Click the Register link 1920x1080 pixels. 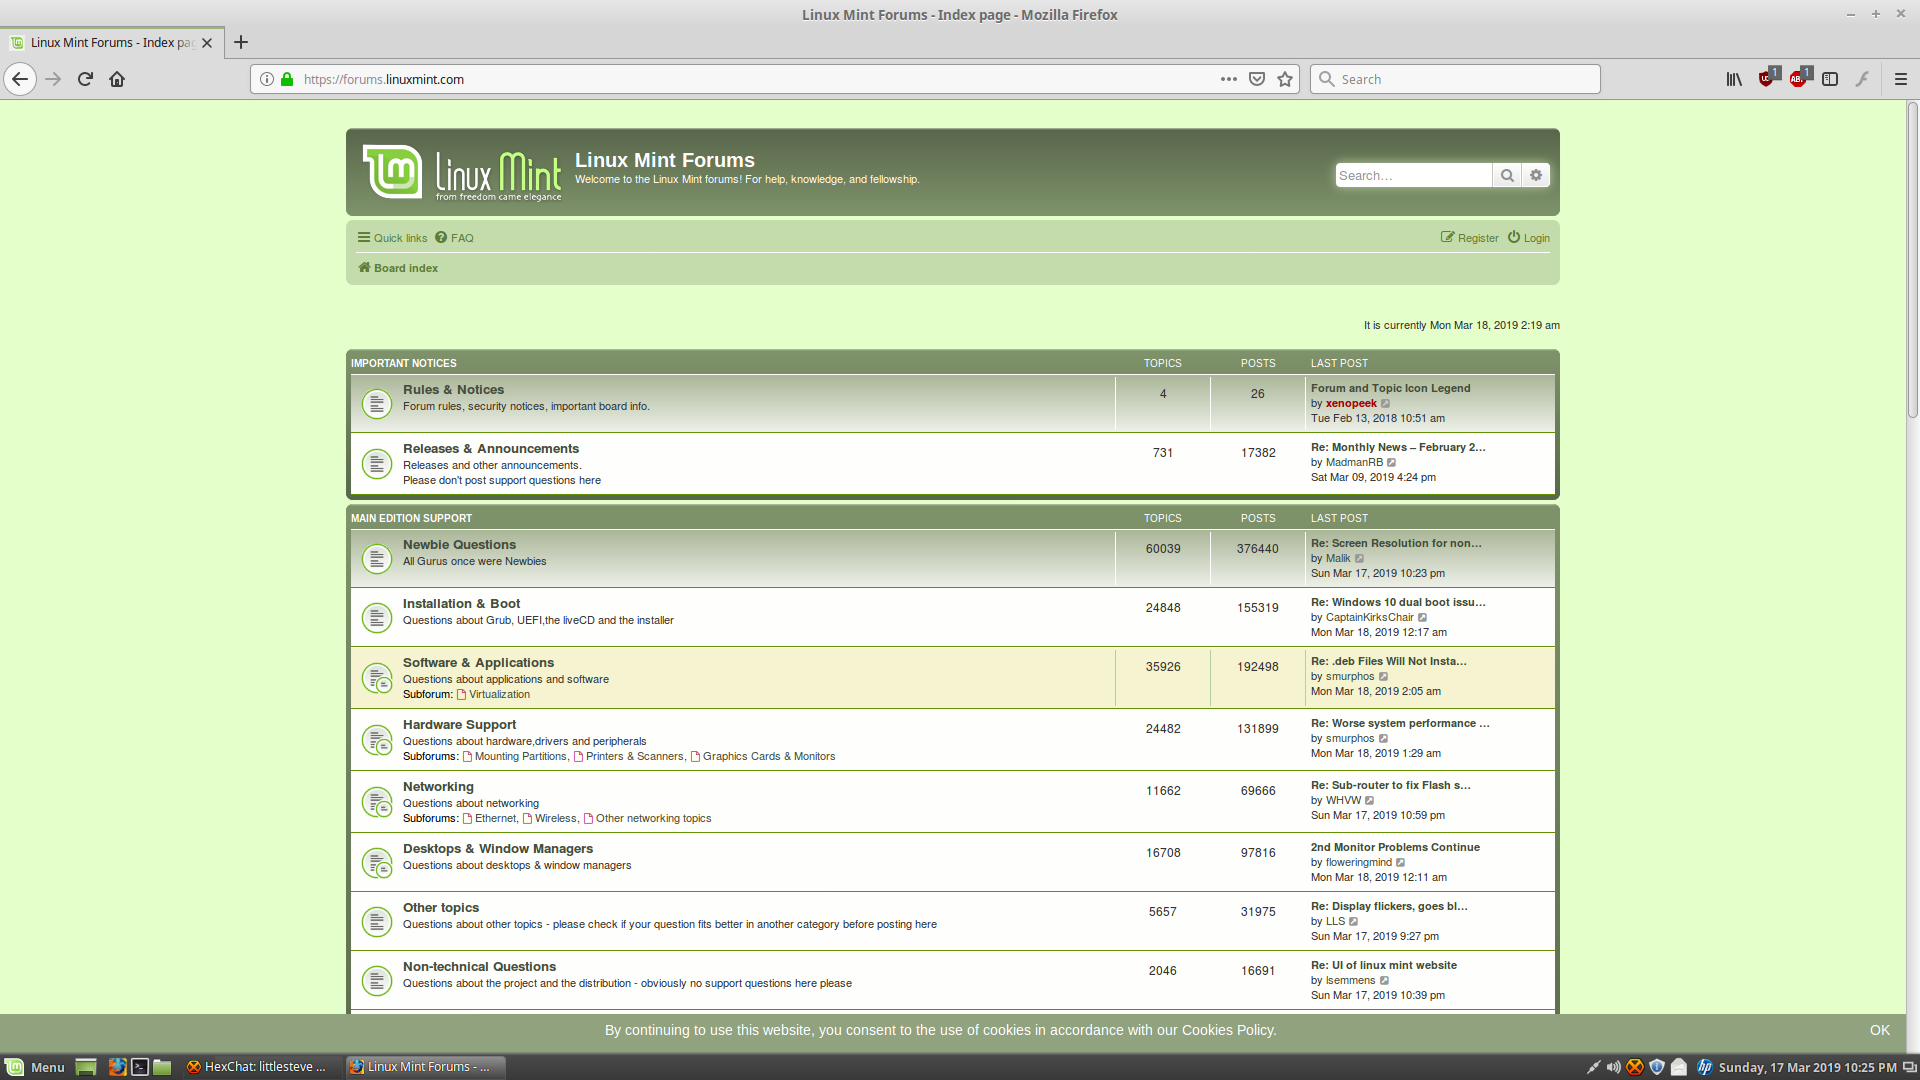pos(1469,238)
